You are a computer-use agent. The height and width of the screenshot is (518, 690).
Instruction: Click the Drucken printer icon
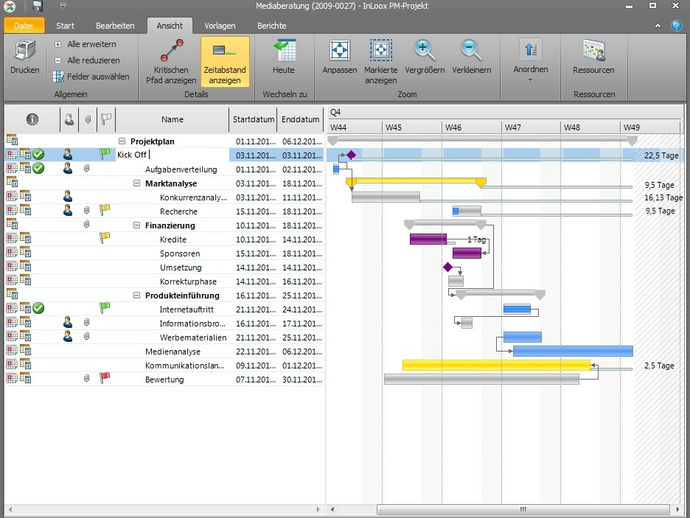[x=25, y=51]
